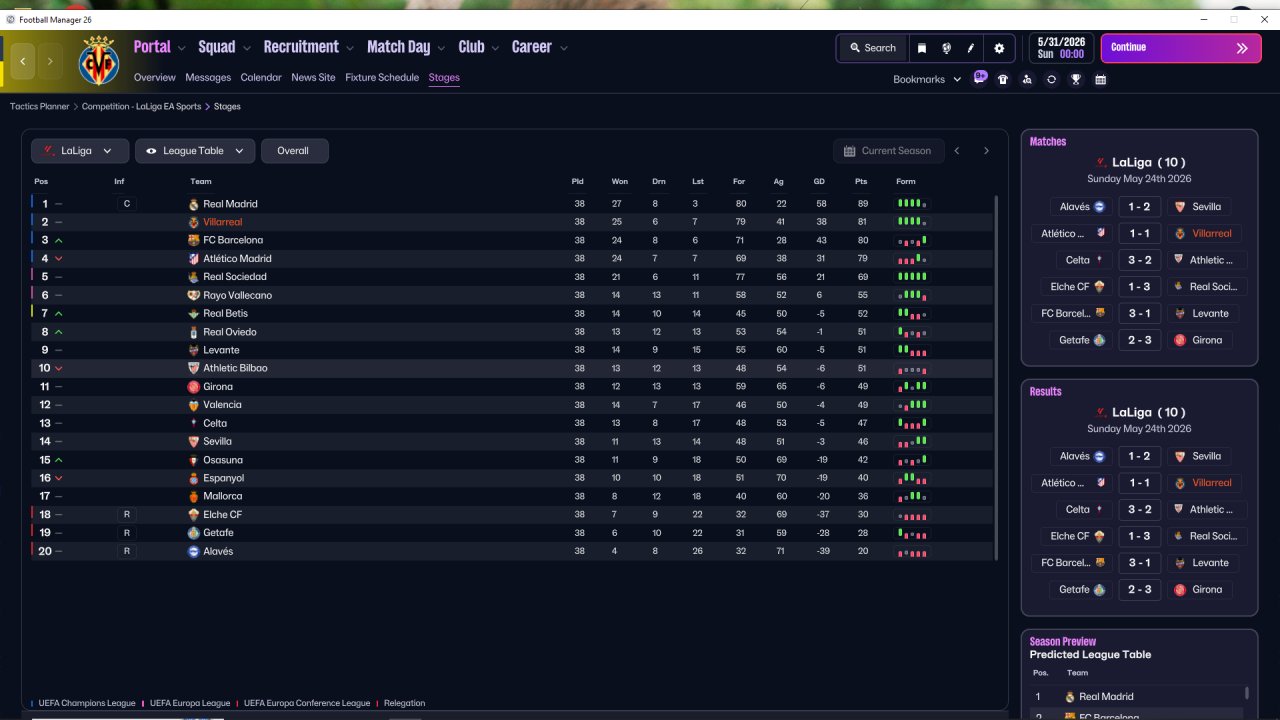Go back with the left navigation arrow

(23, 61)
